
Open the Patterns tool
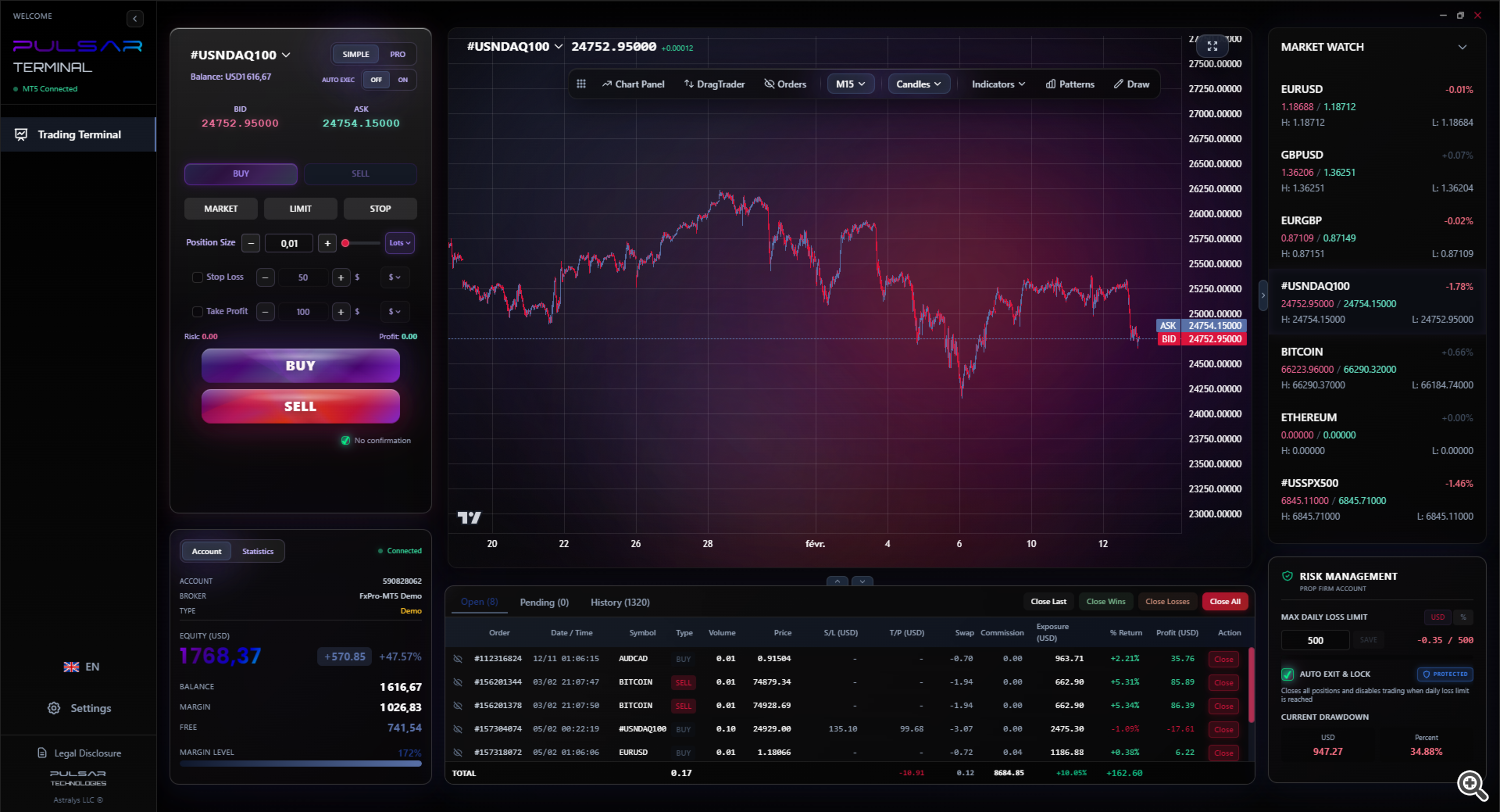pos(1070,84)
